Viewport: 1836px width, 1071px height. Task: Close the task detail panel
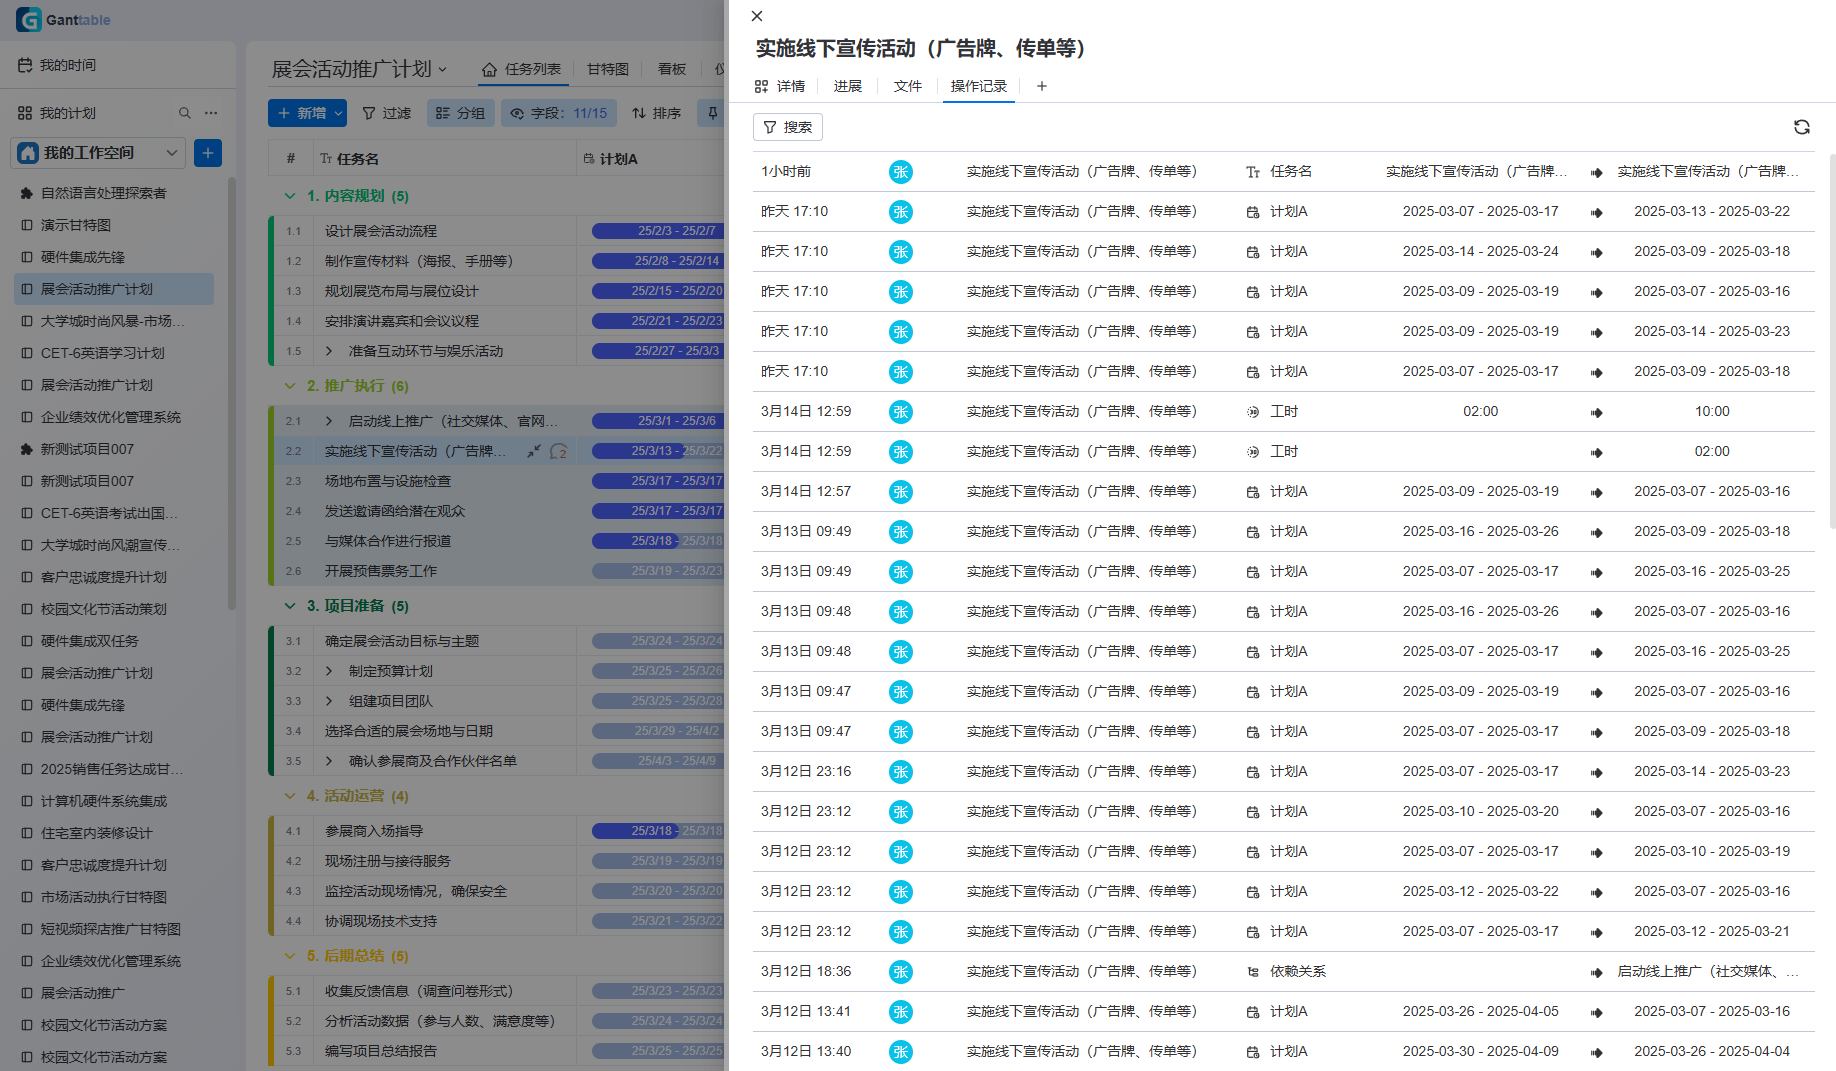(757, 16)
